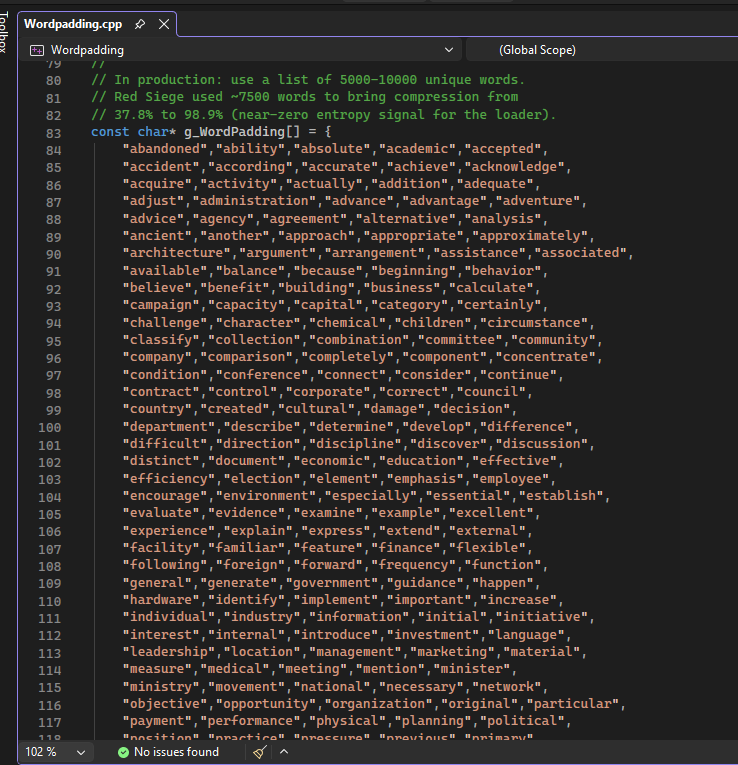The height and width of the screenshot is (765, 738).
Task: Click the "In production" comment on line 80
Action: pos(308,80)
